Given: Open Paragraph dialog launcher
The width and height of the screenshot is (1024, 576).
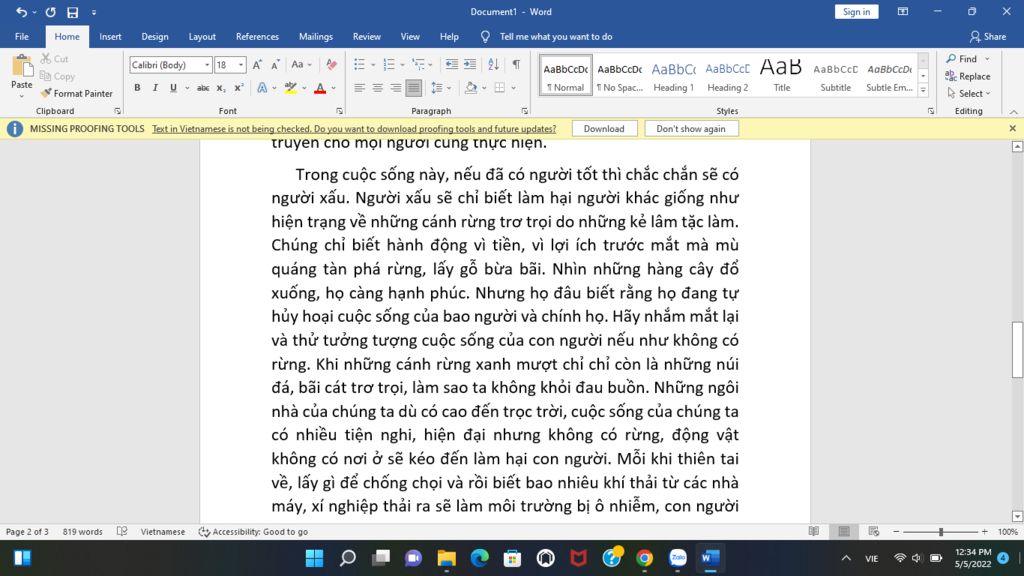Looking at the screenshot, I should coord(524,111).
